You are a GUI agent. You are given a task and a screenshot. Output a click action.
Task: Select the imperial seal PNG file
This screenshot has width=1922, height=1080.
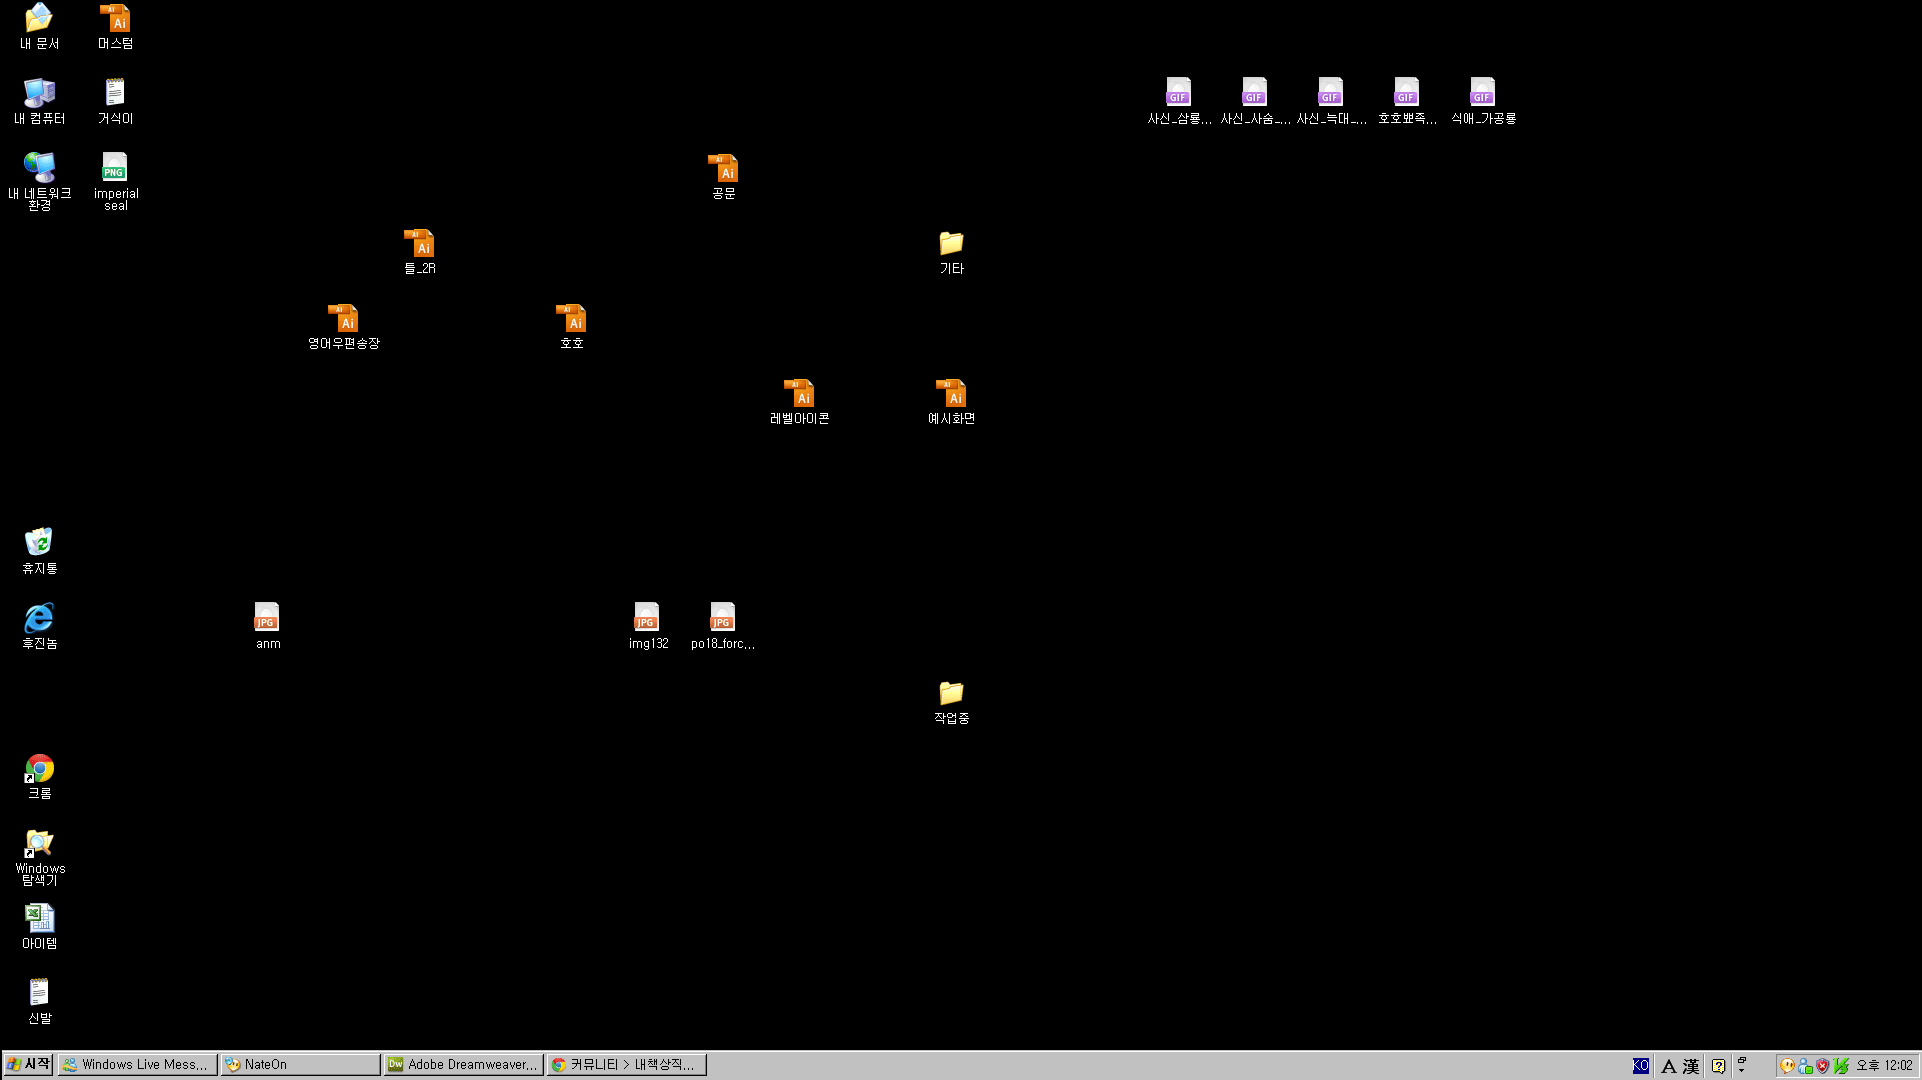(x=115, y=167)
